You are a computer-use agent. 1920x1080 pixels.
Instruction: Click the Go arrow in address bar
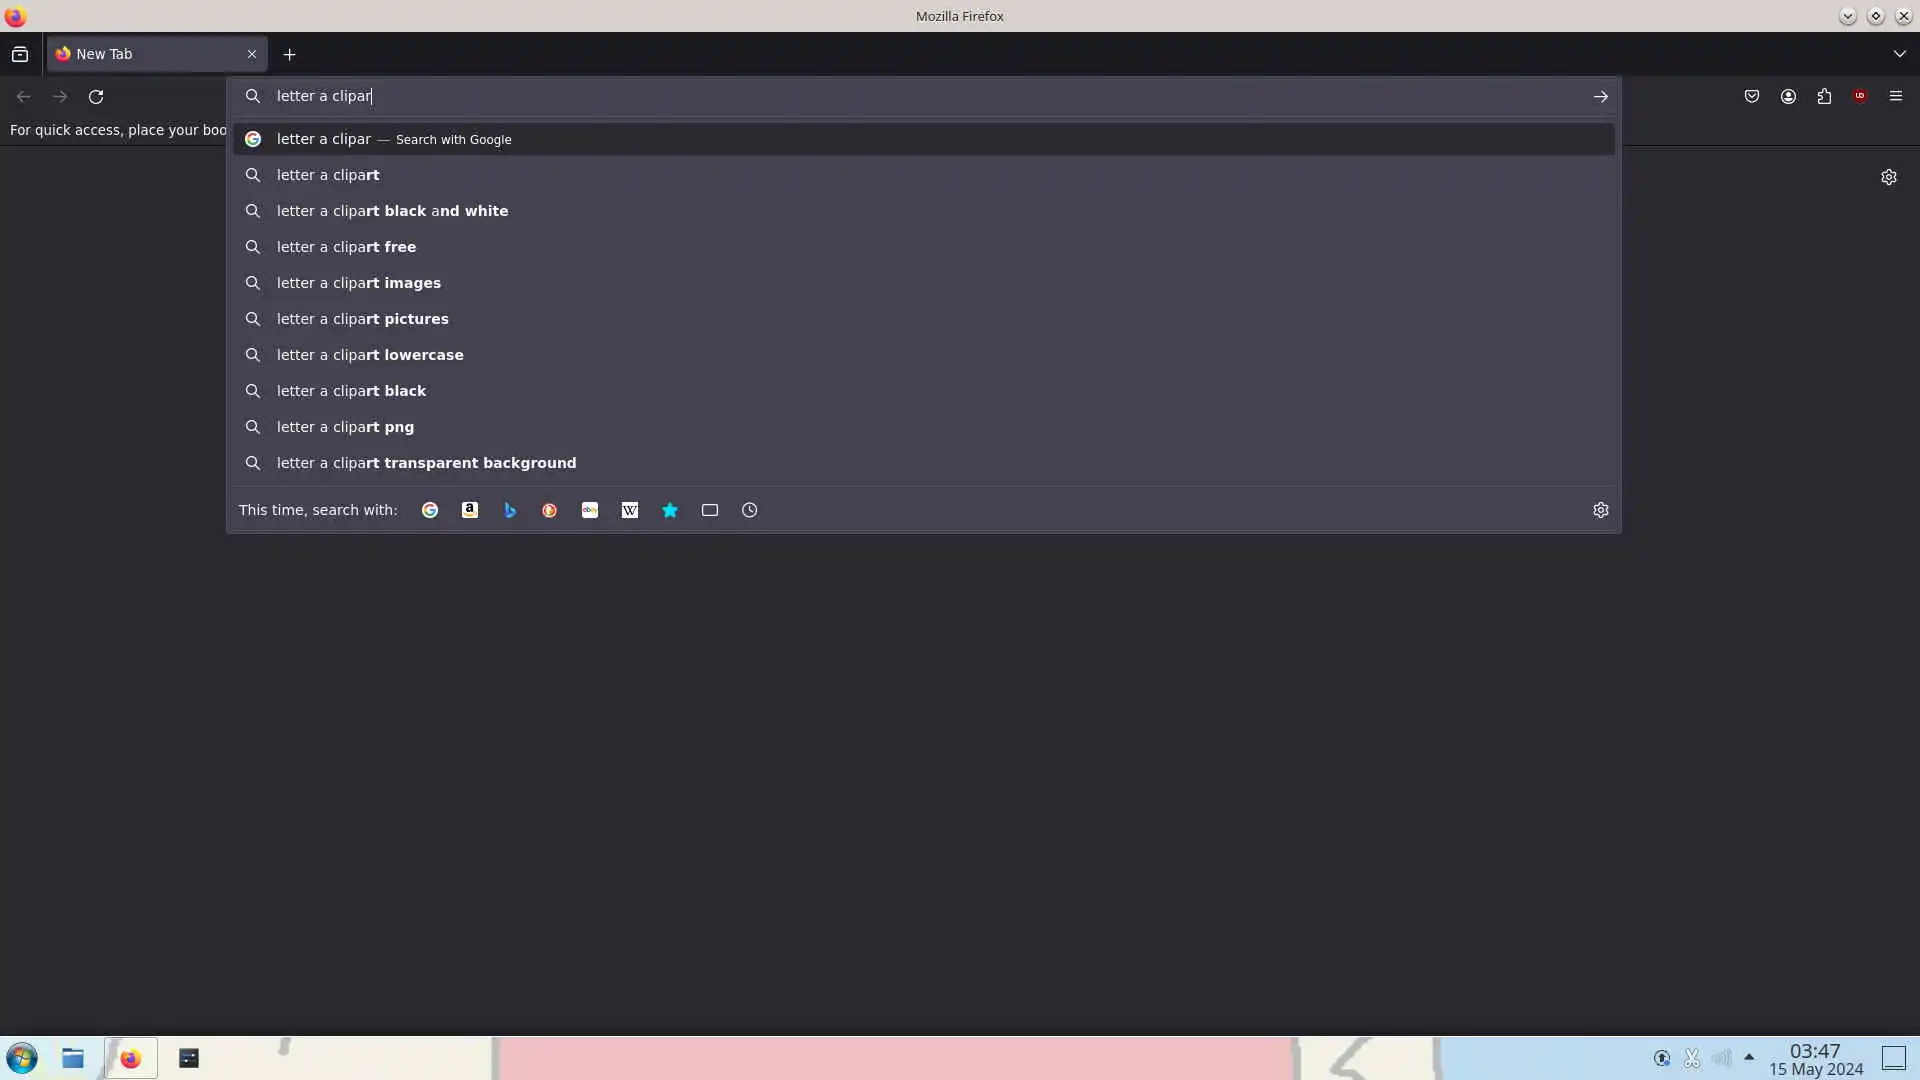tap(1601, 96)
